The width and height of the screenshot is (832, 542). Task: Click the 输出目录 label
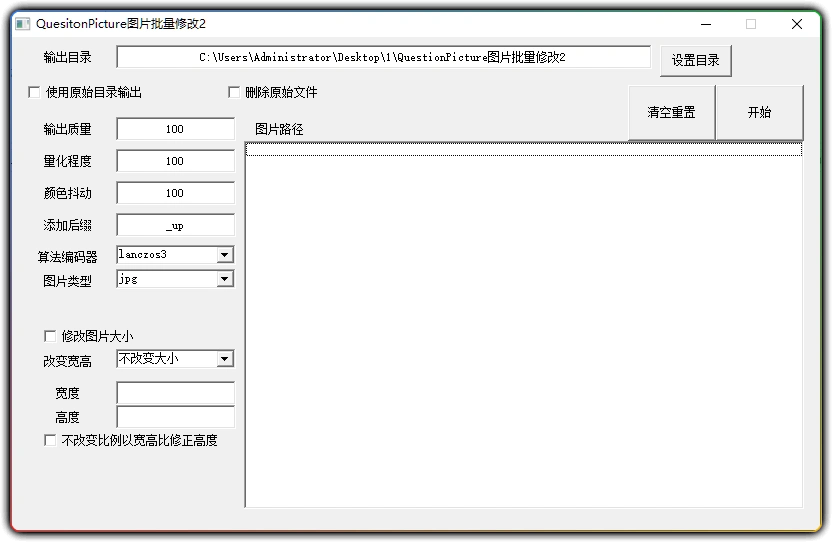click(x=67, y=57)
